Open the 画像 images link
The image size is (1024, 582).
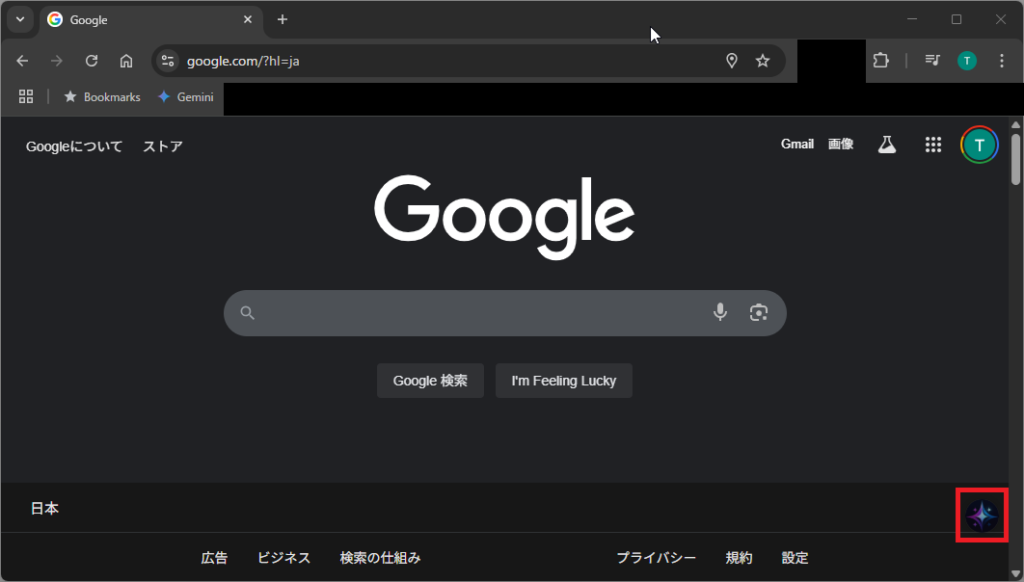click(x=840, y=144)
